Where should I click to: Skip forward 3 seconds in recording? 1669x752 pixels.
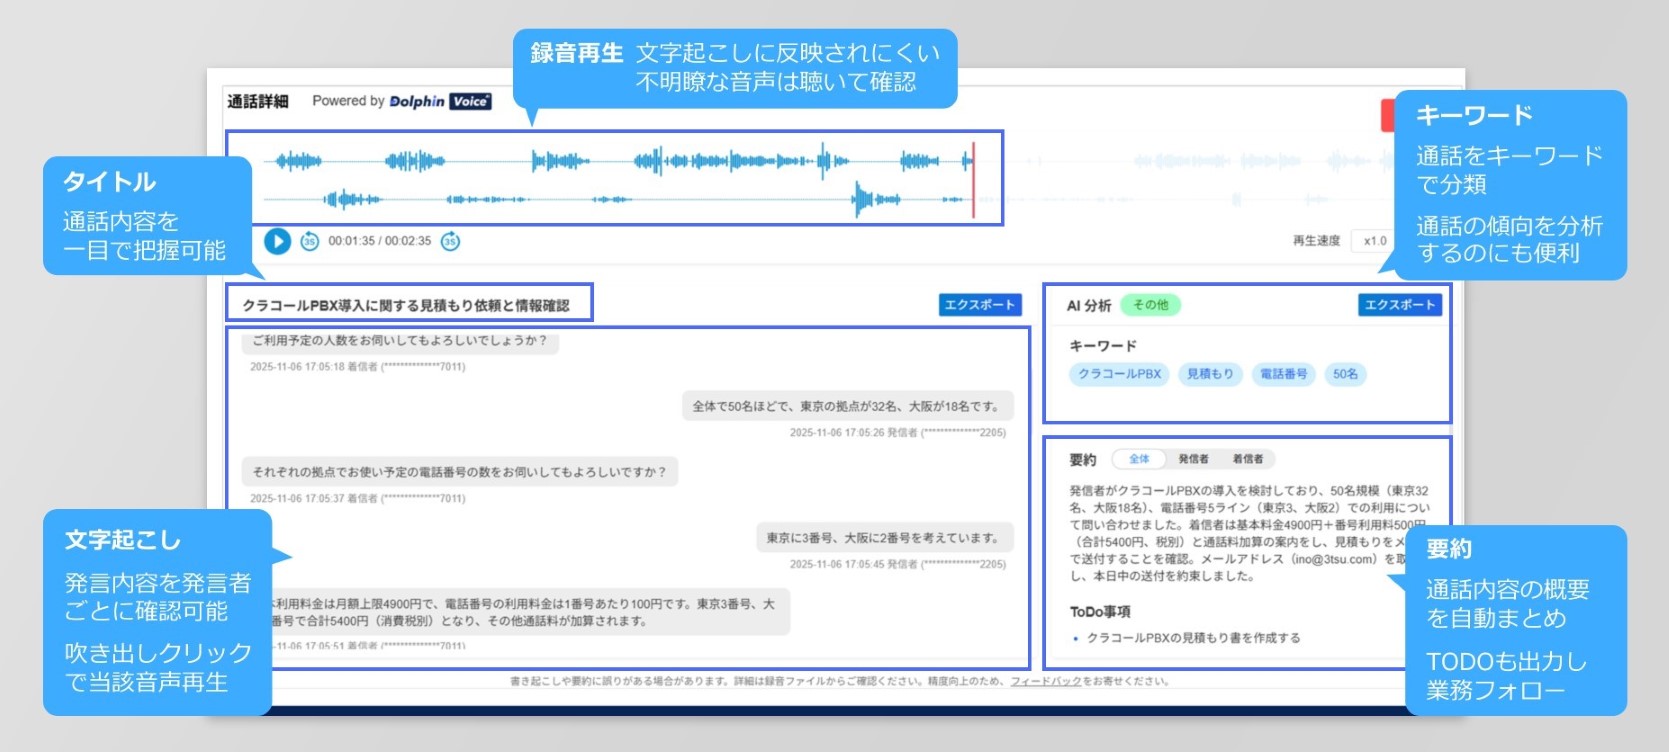[x=451, y=241]
